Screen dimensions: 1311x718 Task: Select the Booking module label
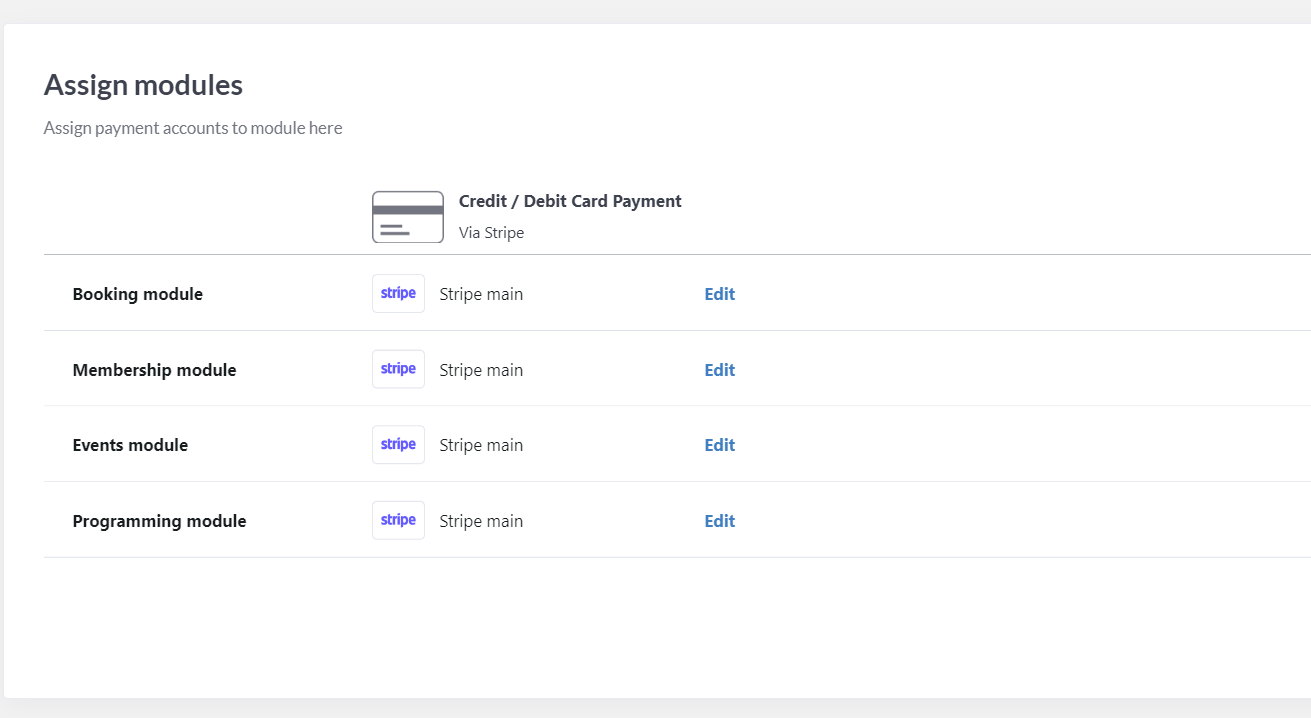click(138, 294)
